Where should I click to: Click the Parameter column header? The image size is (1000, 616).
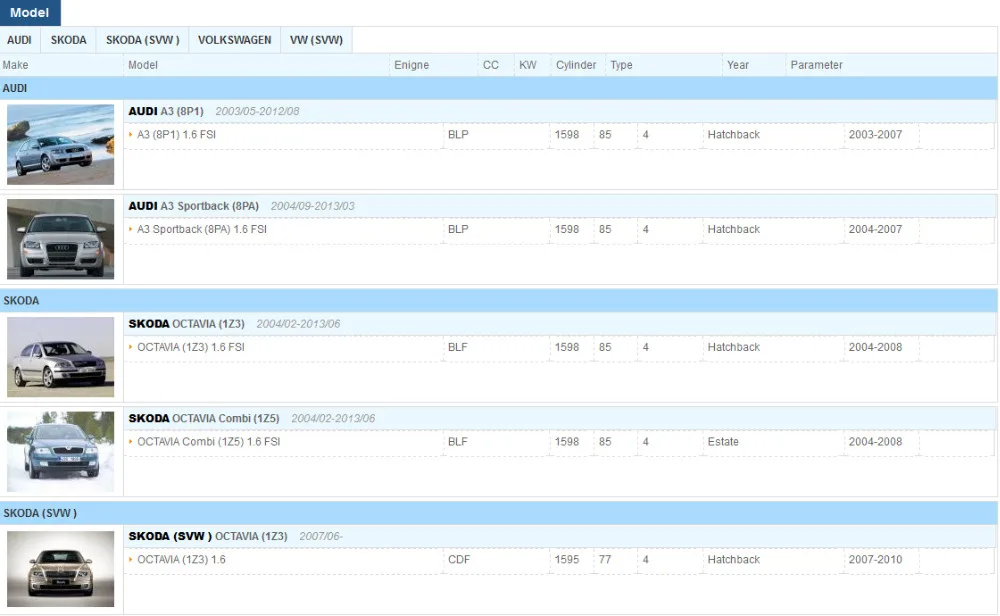(x=816, y=65)
